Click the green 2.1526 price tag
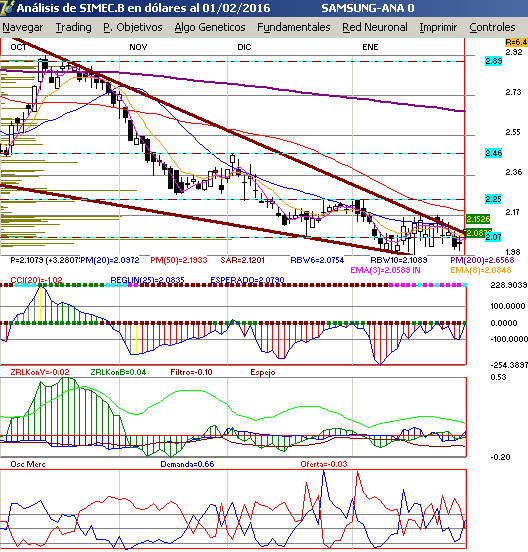 point(478,219)
